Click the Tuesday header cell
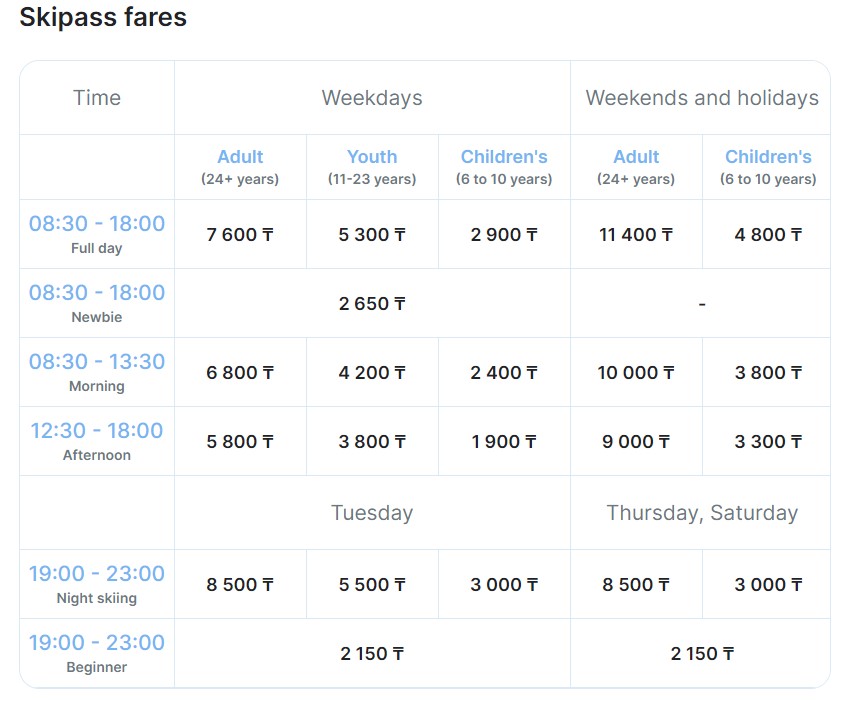 click(x=372, y=513)
